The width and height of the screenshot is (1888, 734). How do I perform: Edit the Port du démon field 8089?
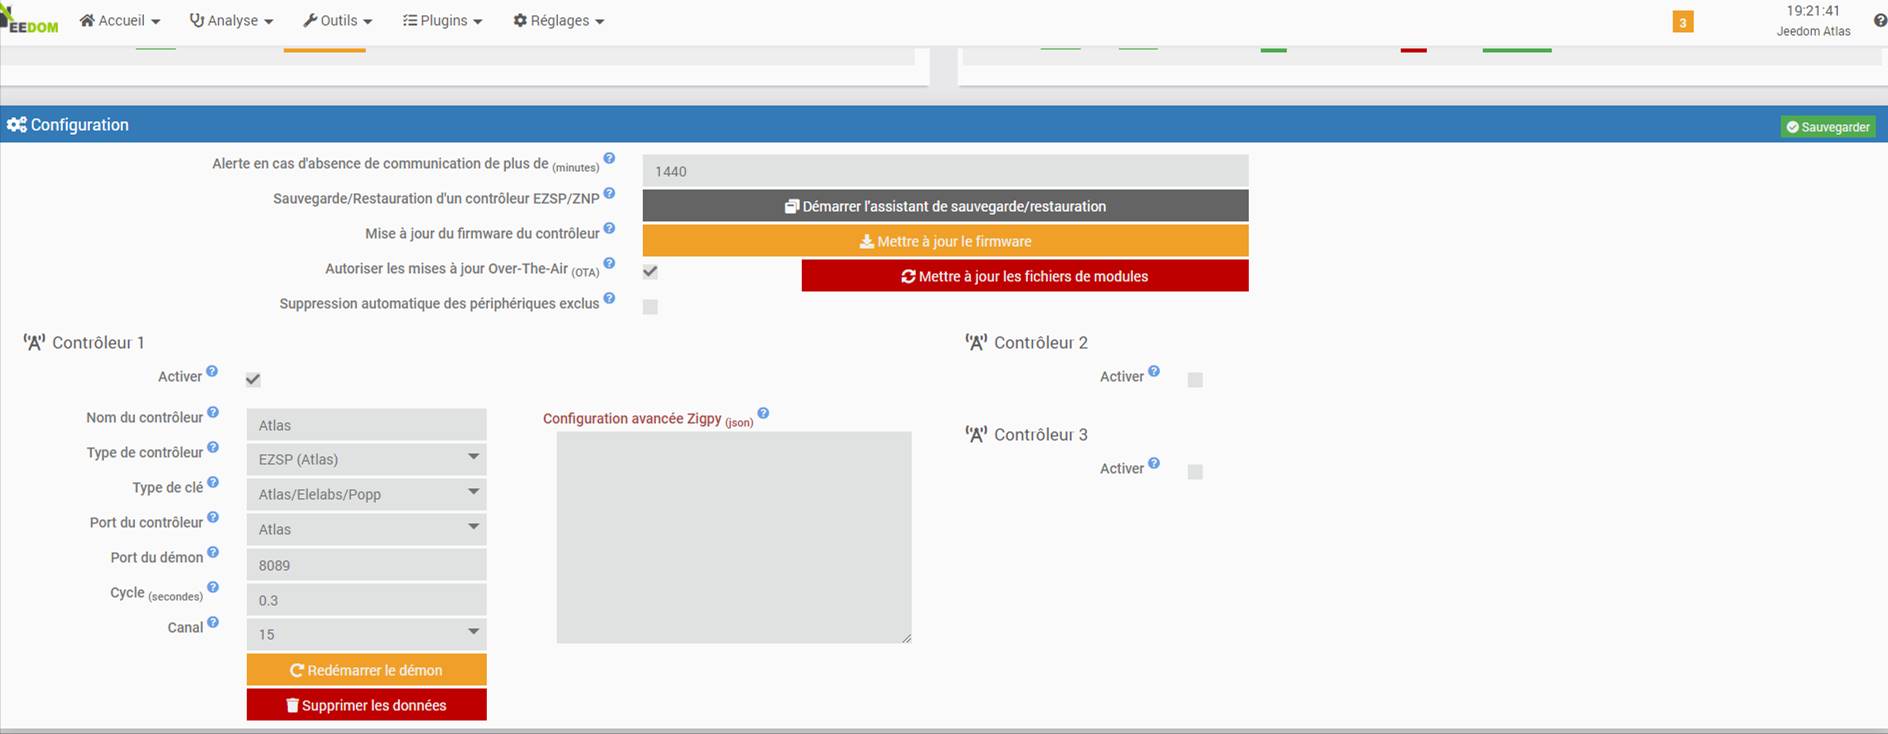[x=366, y=565]
